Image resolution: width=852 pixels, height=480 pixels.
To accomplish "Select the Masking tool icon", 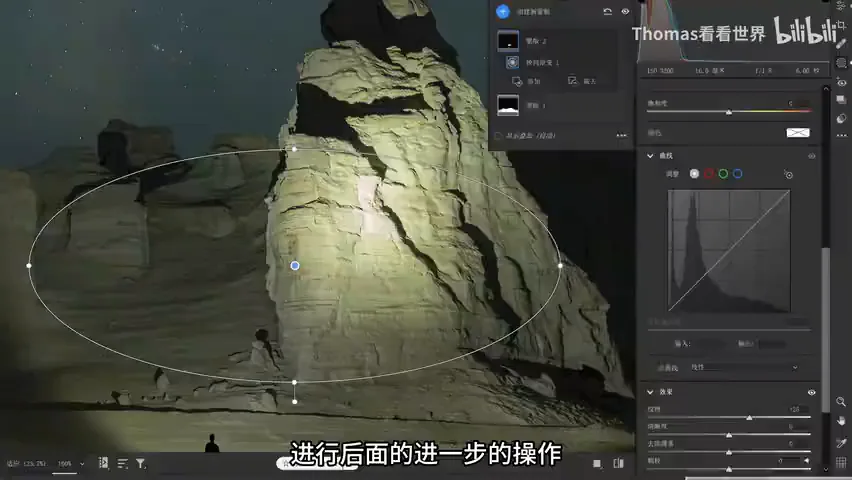I will pos(841,63).
